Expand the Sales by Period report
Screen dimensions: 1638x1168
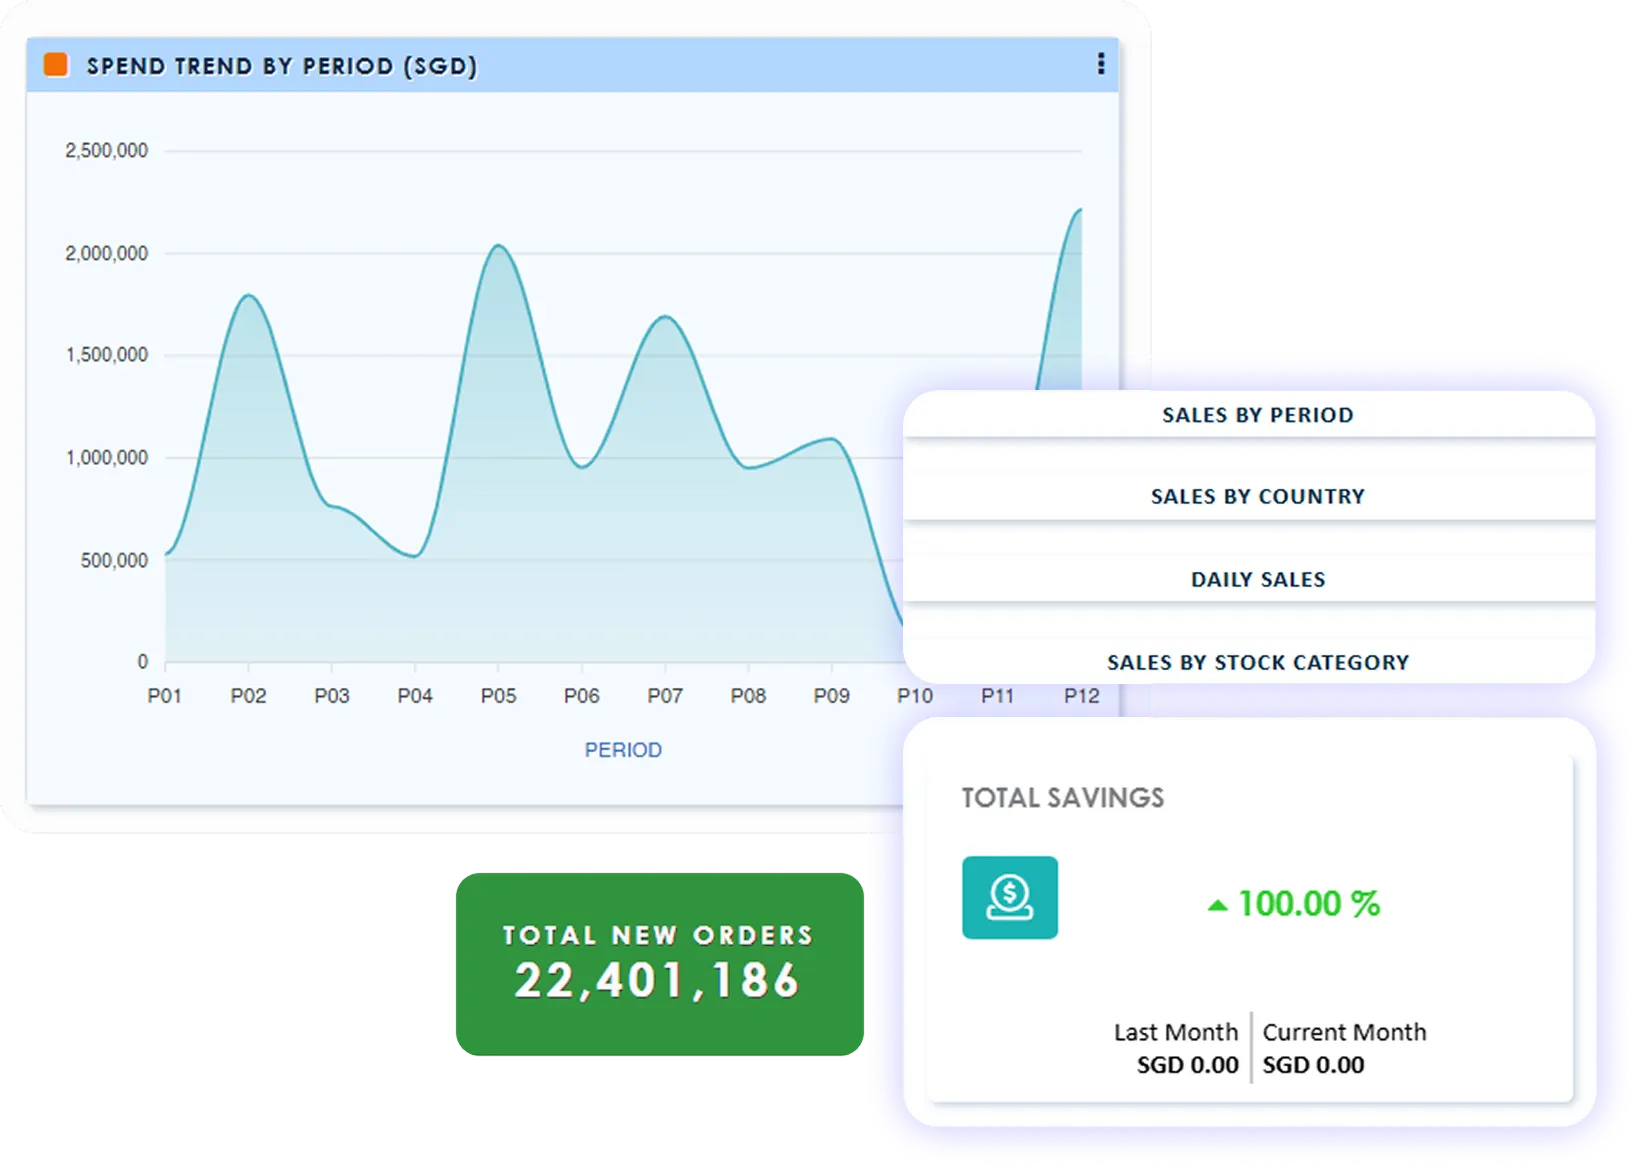click(1258, 414)
